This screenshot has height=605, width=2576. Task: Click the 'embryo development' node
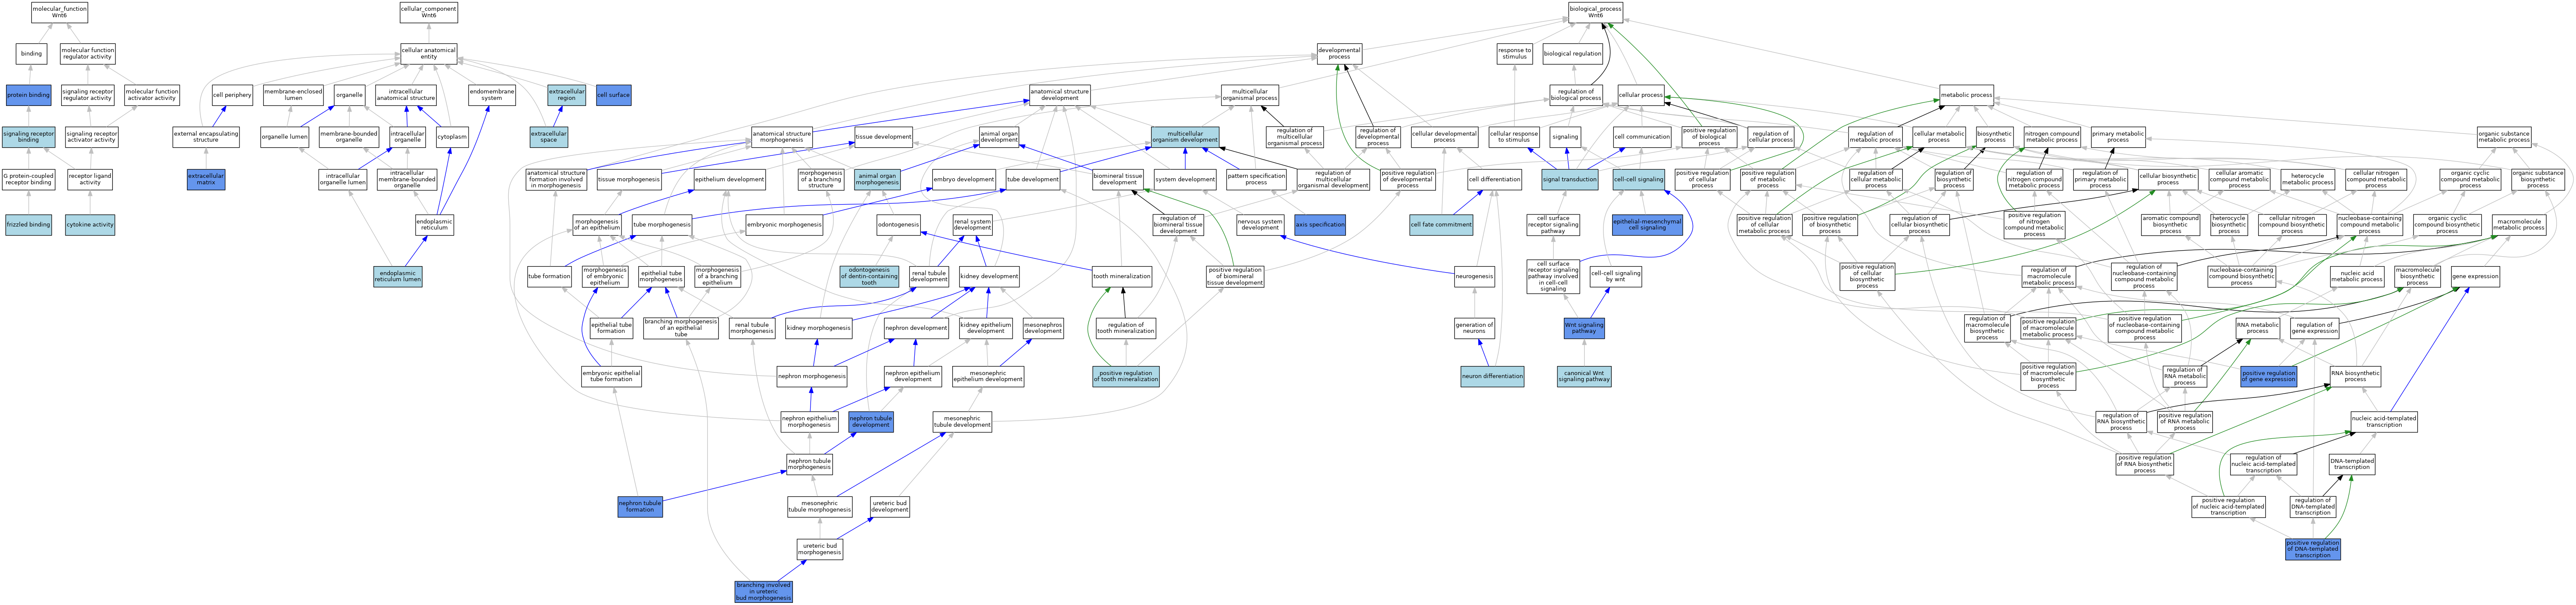point(963,179)
